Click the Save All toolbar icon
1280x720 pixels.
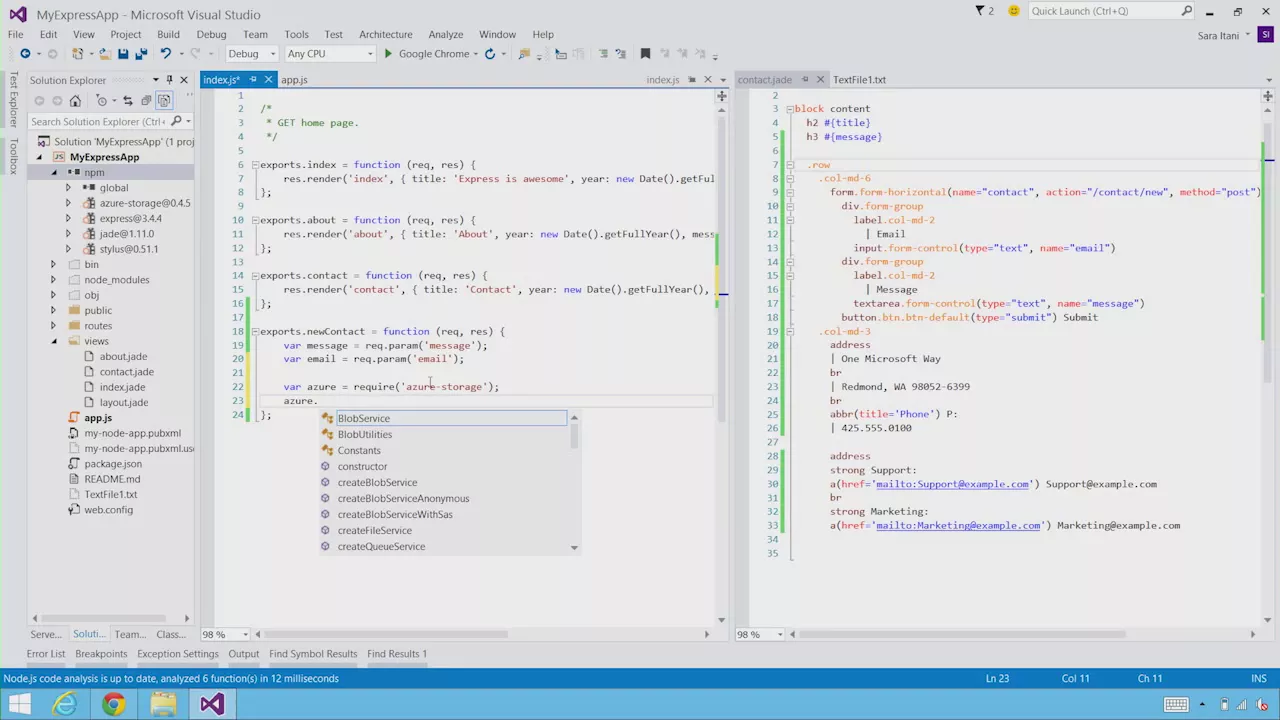[140, 54]
